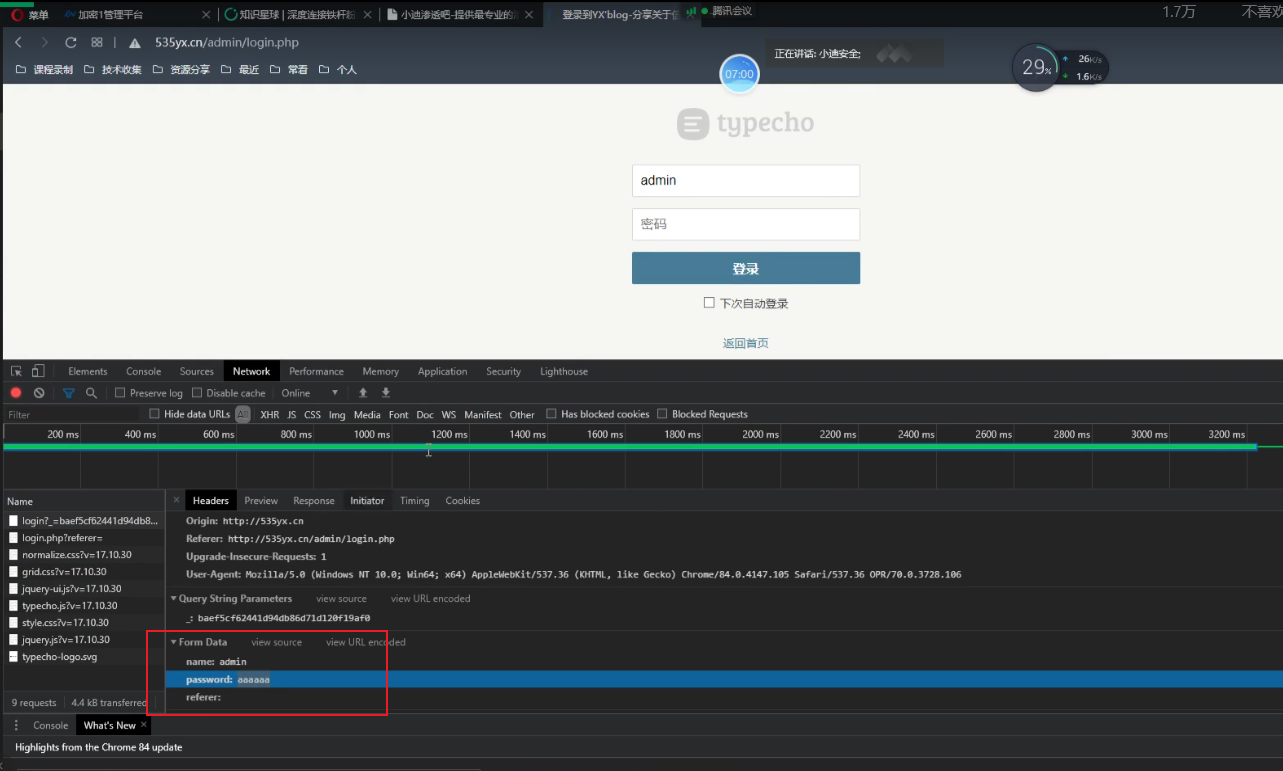The height and width of the screenshot is (771, 1283).
Task: Toggle the network filter funnel icon
Action: coord(69,393)
